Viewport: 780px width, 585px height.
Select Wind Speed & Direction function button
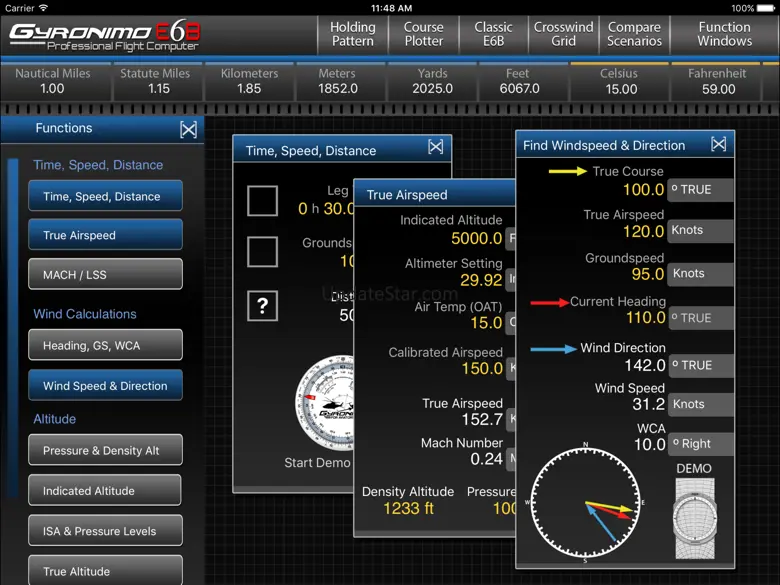pyautogui.click(x=105, y=386)
